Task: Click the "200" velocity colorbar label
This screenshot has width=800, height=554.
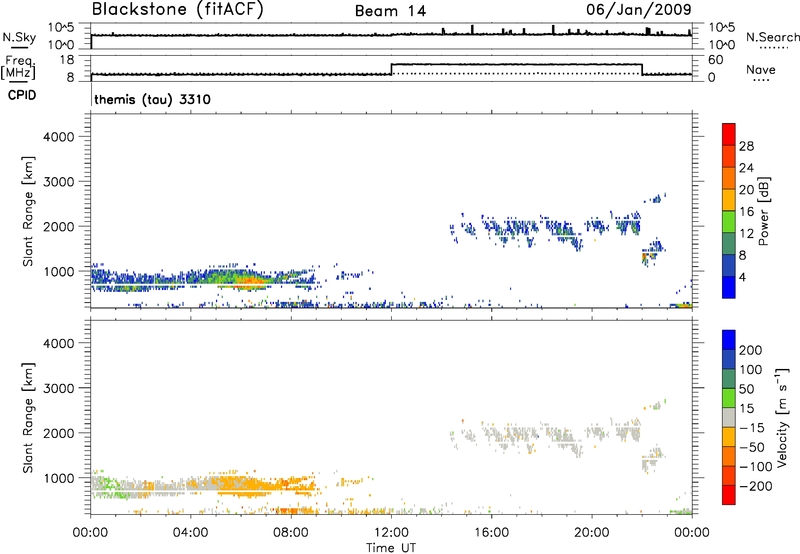Action: [751, 350]
